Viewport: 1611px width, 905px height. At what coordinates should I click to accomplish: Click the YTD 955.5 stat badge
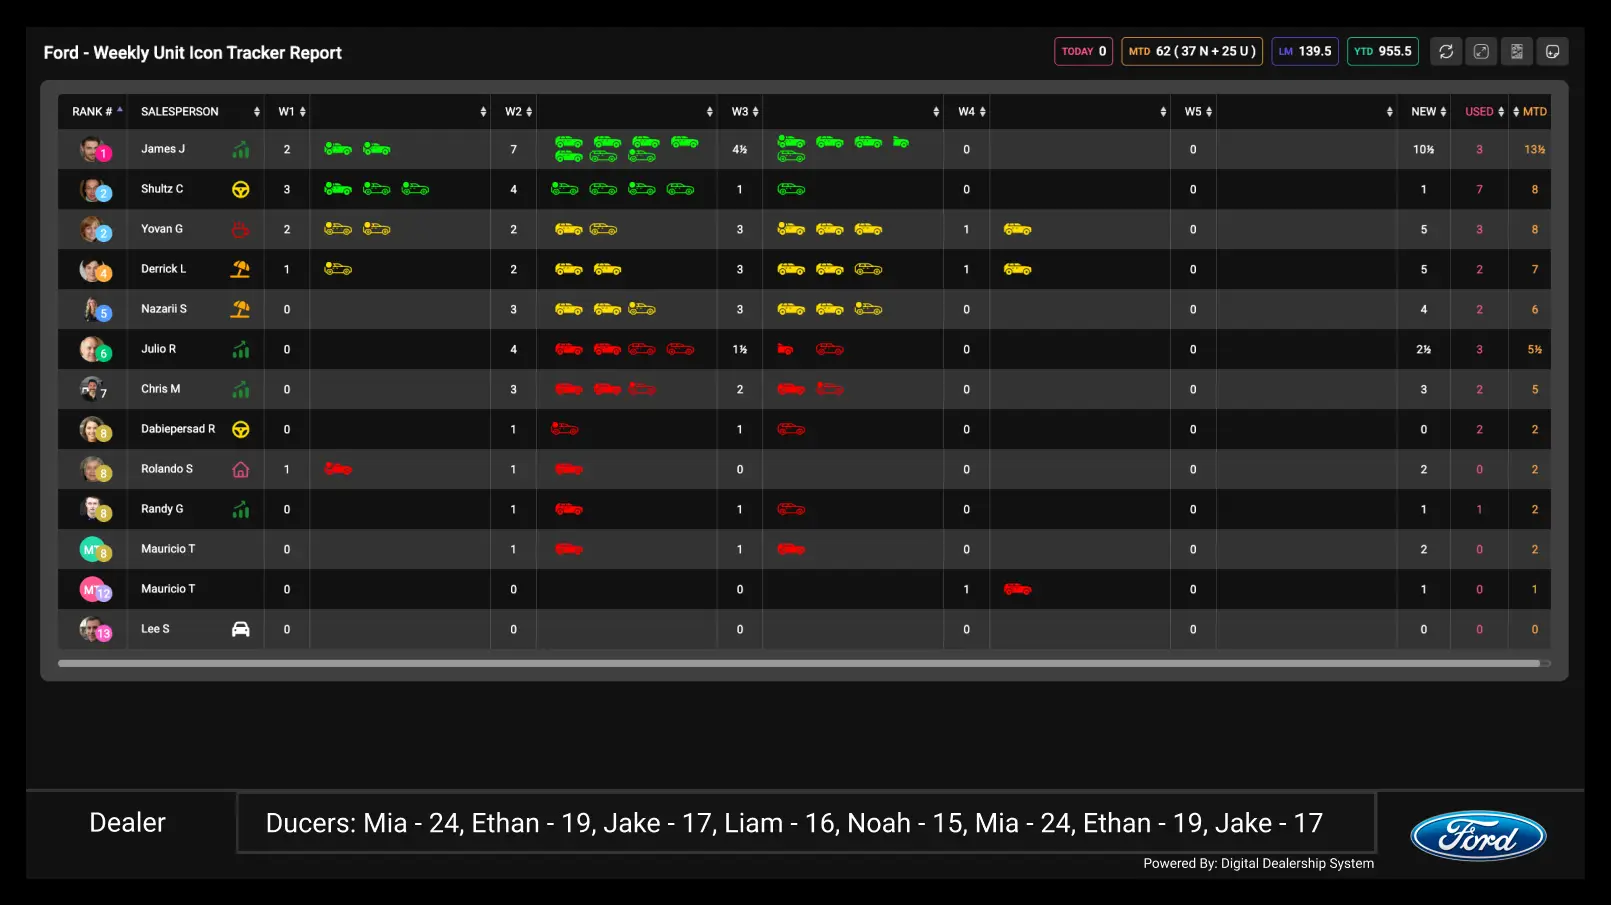click(1383, 51)
